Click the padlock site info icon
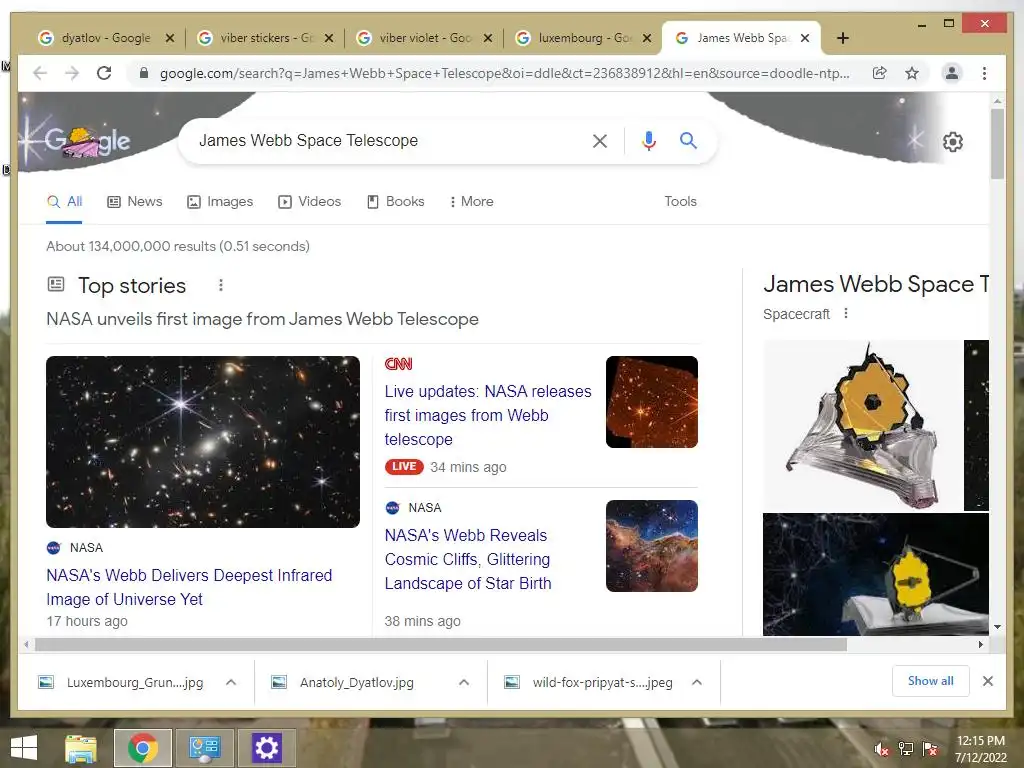Viewport: 1024px width, 768px height. coord(144,73)
